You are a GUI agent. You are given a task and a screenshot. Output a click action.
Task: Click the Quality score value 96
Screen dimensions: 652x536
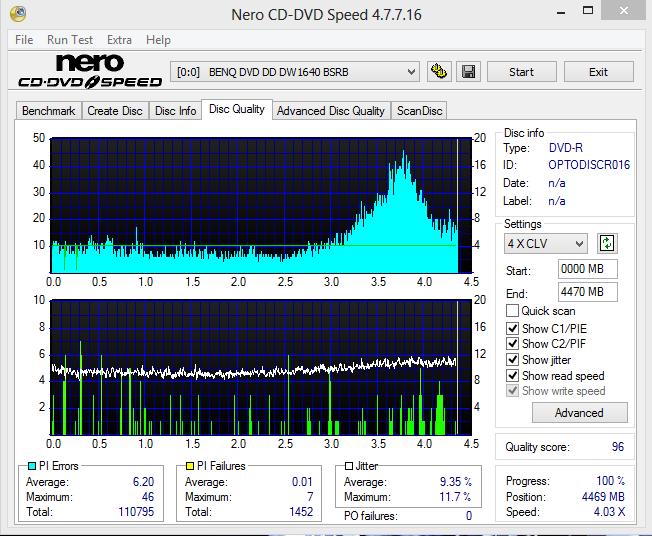(618, 447)
